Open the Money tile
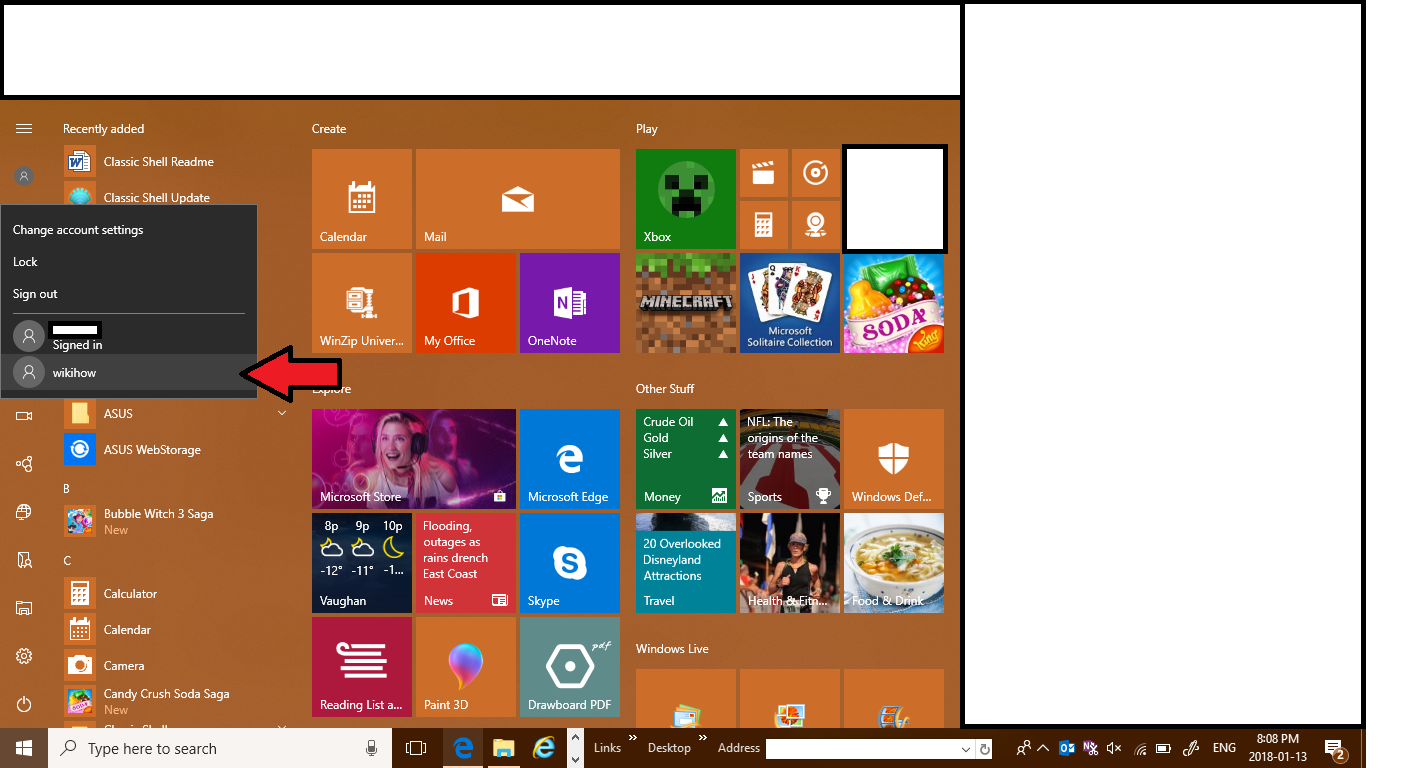Screen dimensions: 1424x768 686,459
